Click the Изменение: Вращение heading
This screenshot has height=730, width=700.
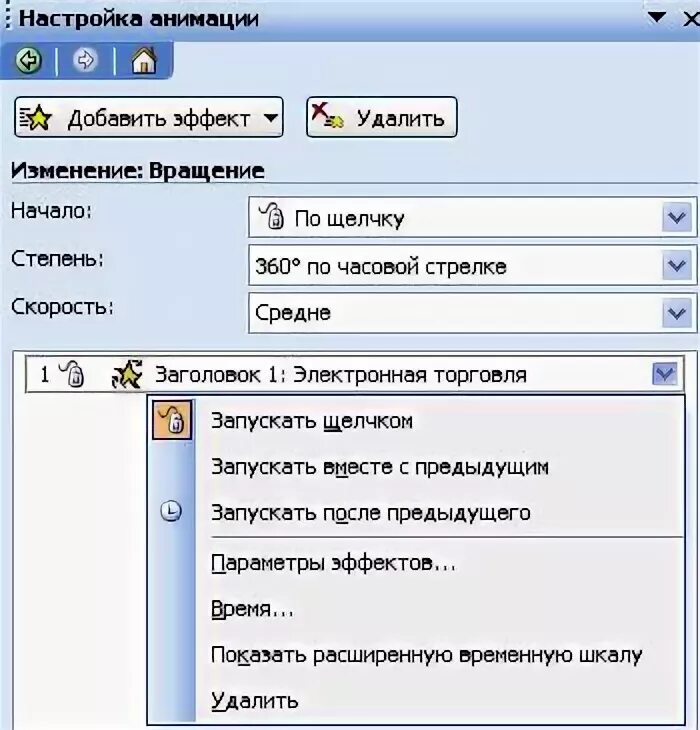pos(138,171)
